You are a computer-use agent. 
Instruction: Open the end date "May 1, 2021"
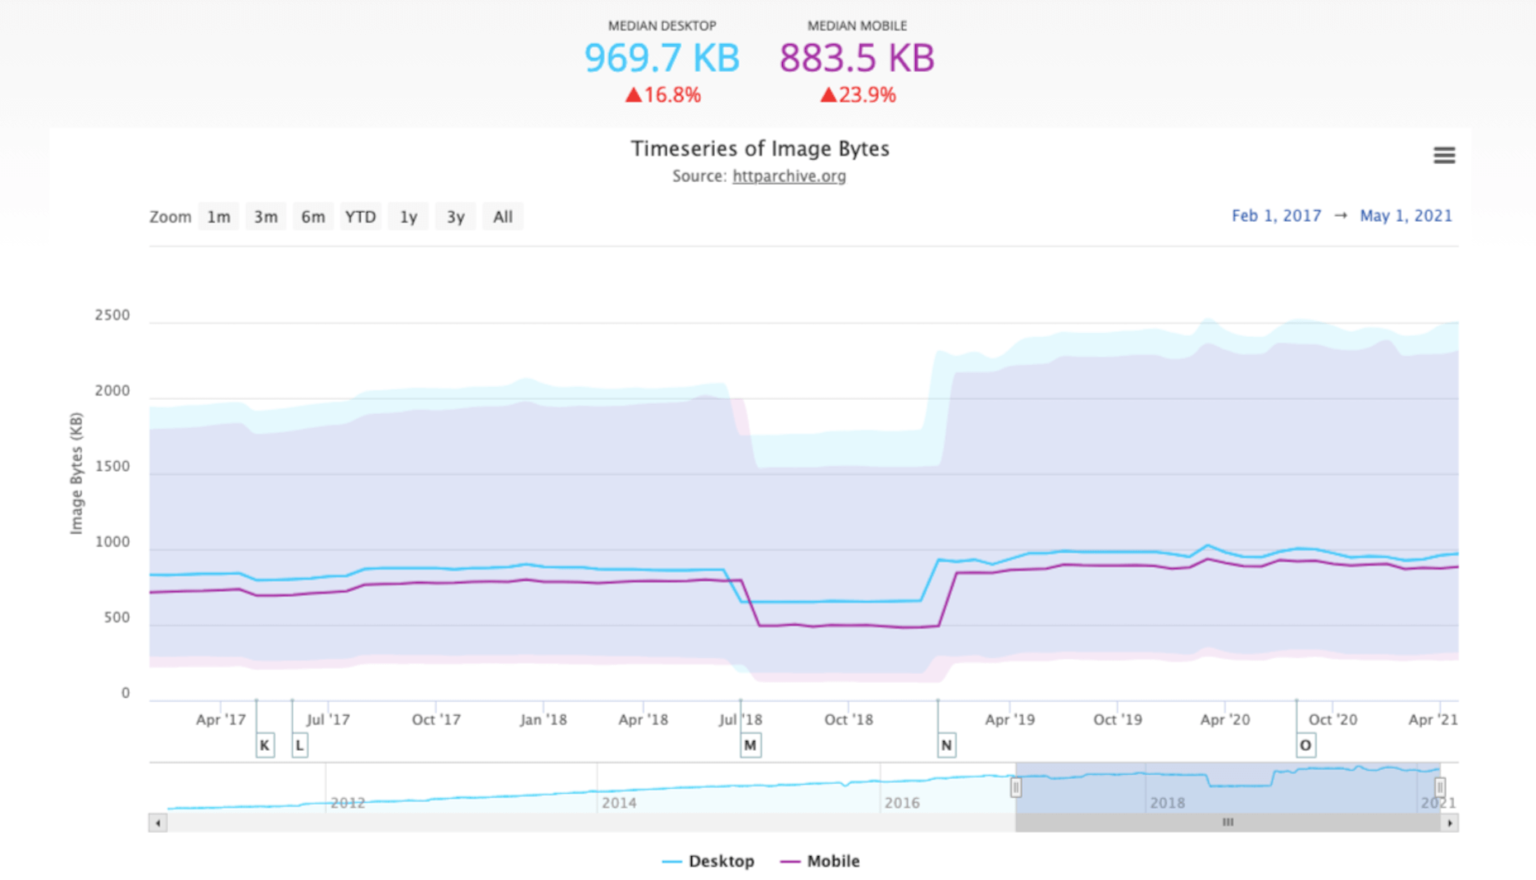1406,215
